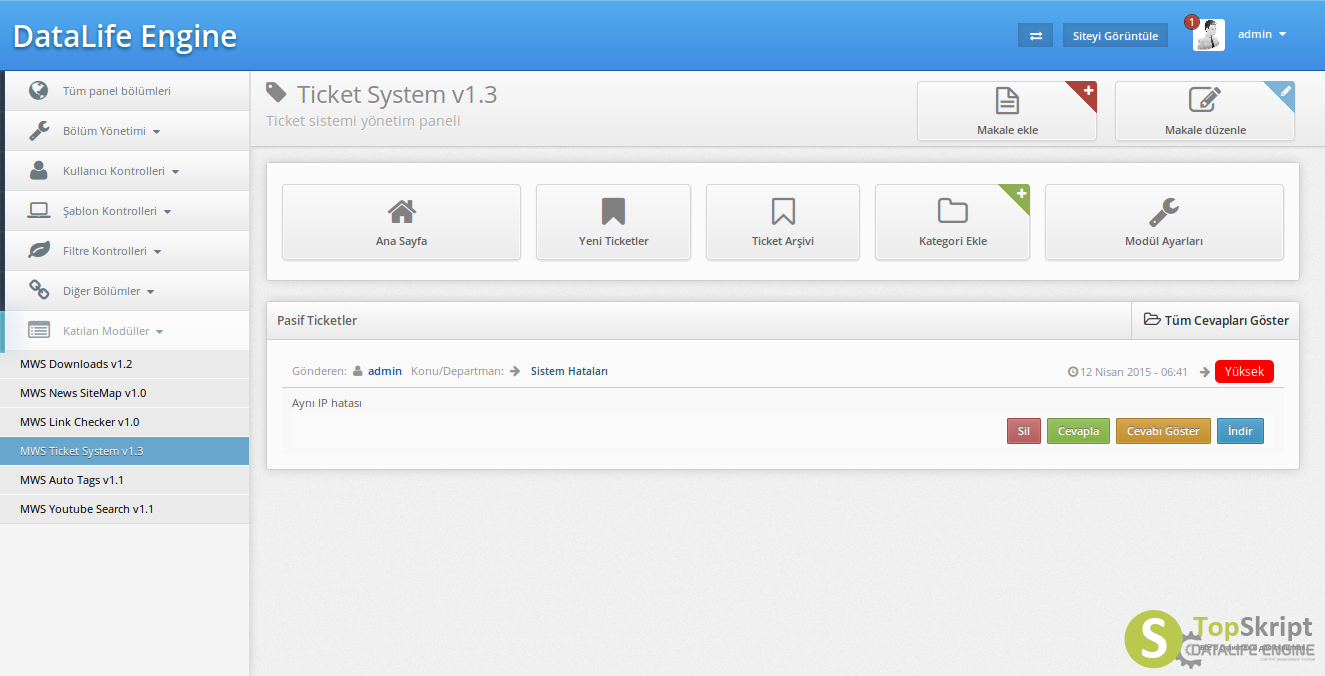Click the Makale düzenle label text
Viewport: 1325px width, 676px height.
(x=1205, y=130)
